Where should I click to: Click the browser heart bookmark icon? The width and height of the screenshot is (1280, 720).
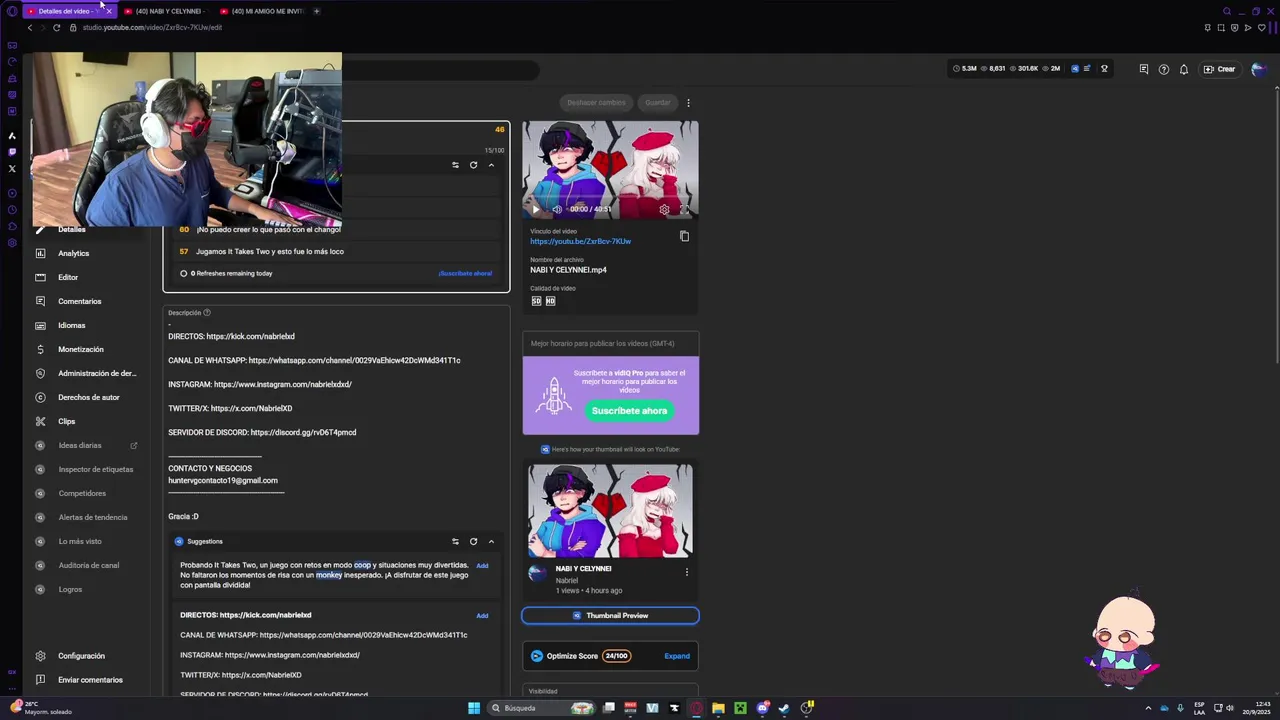1261,27
